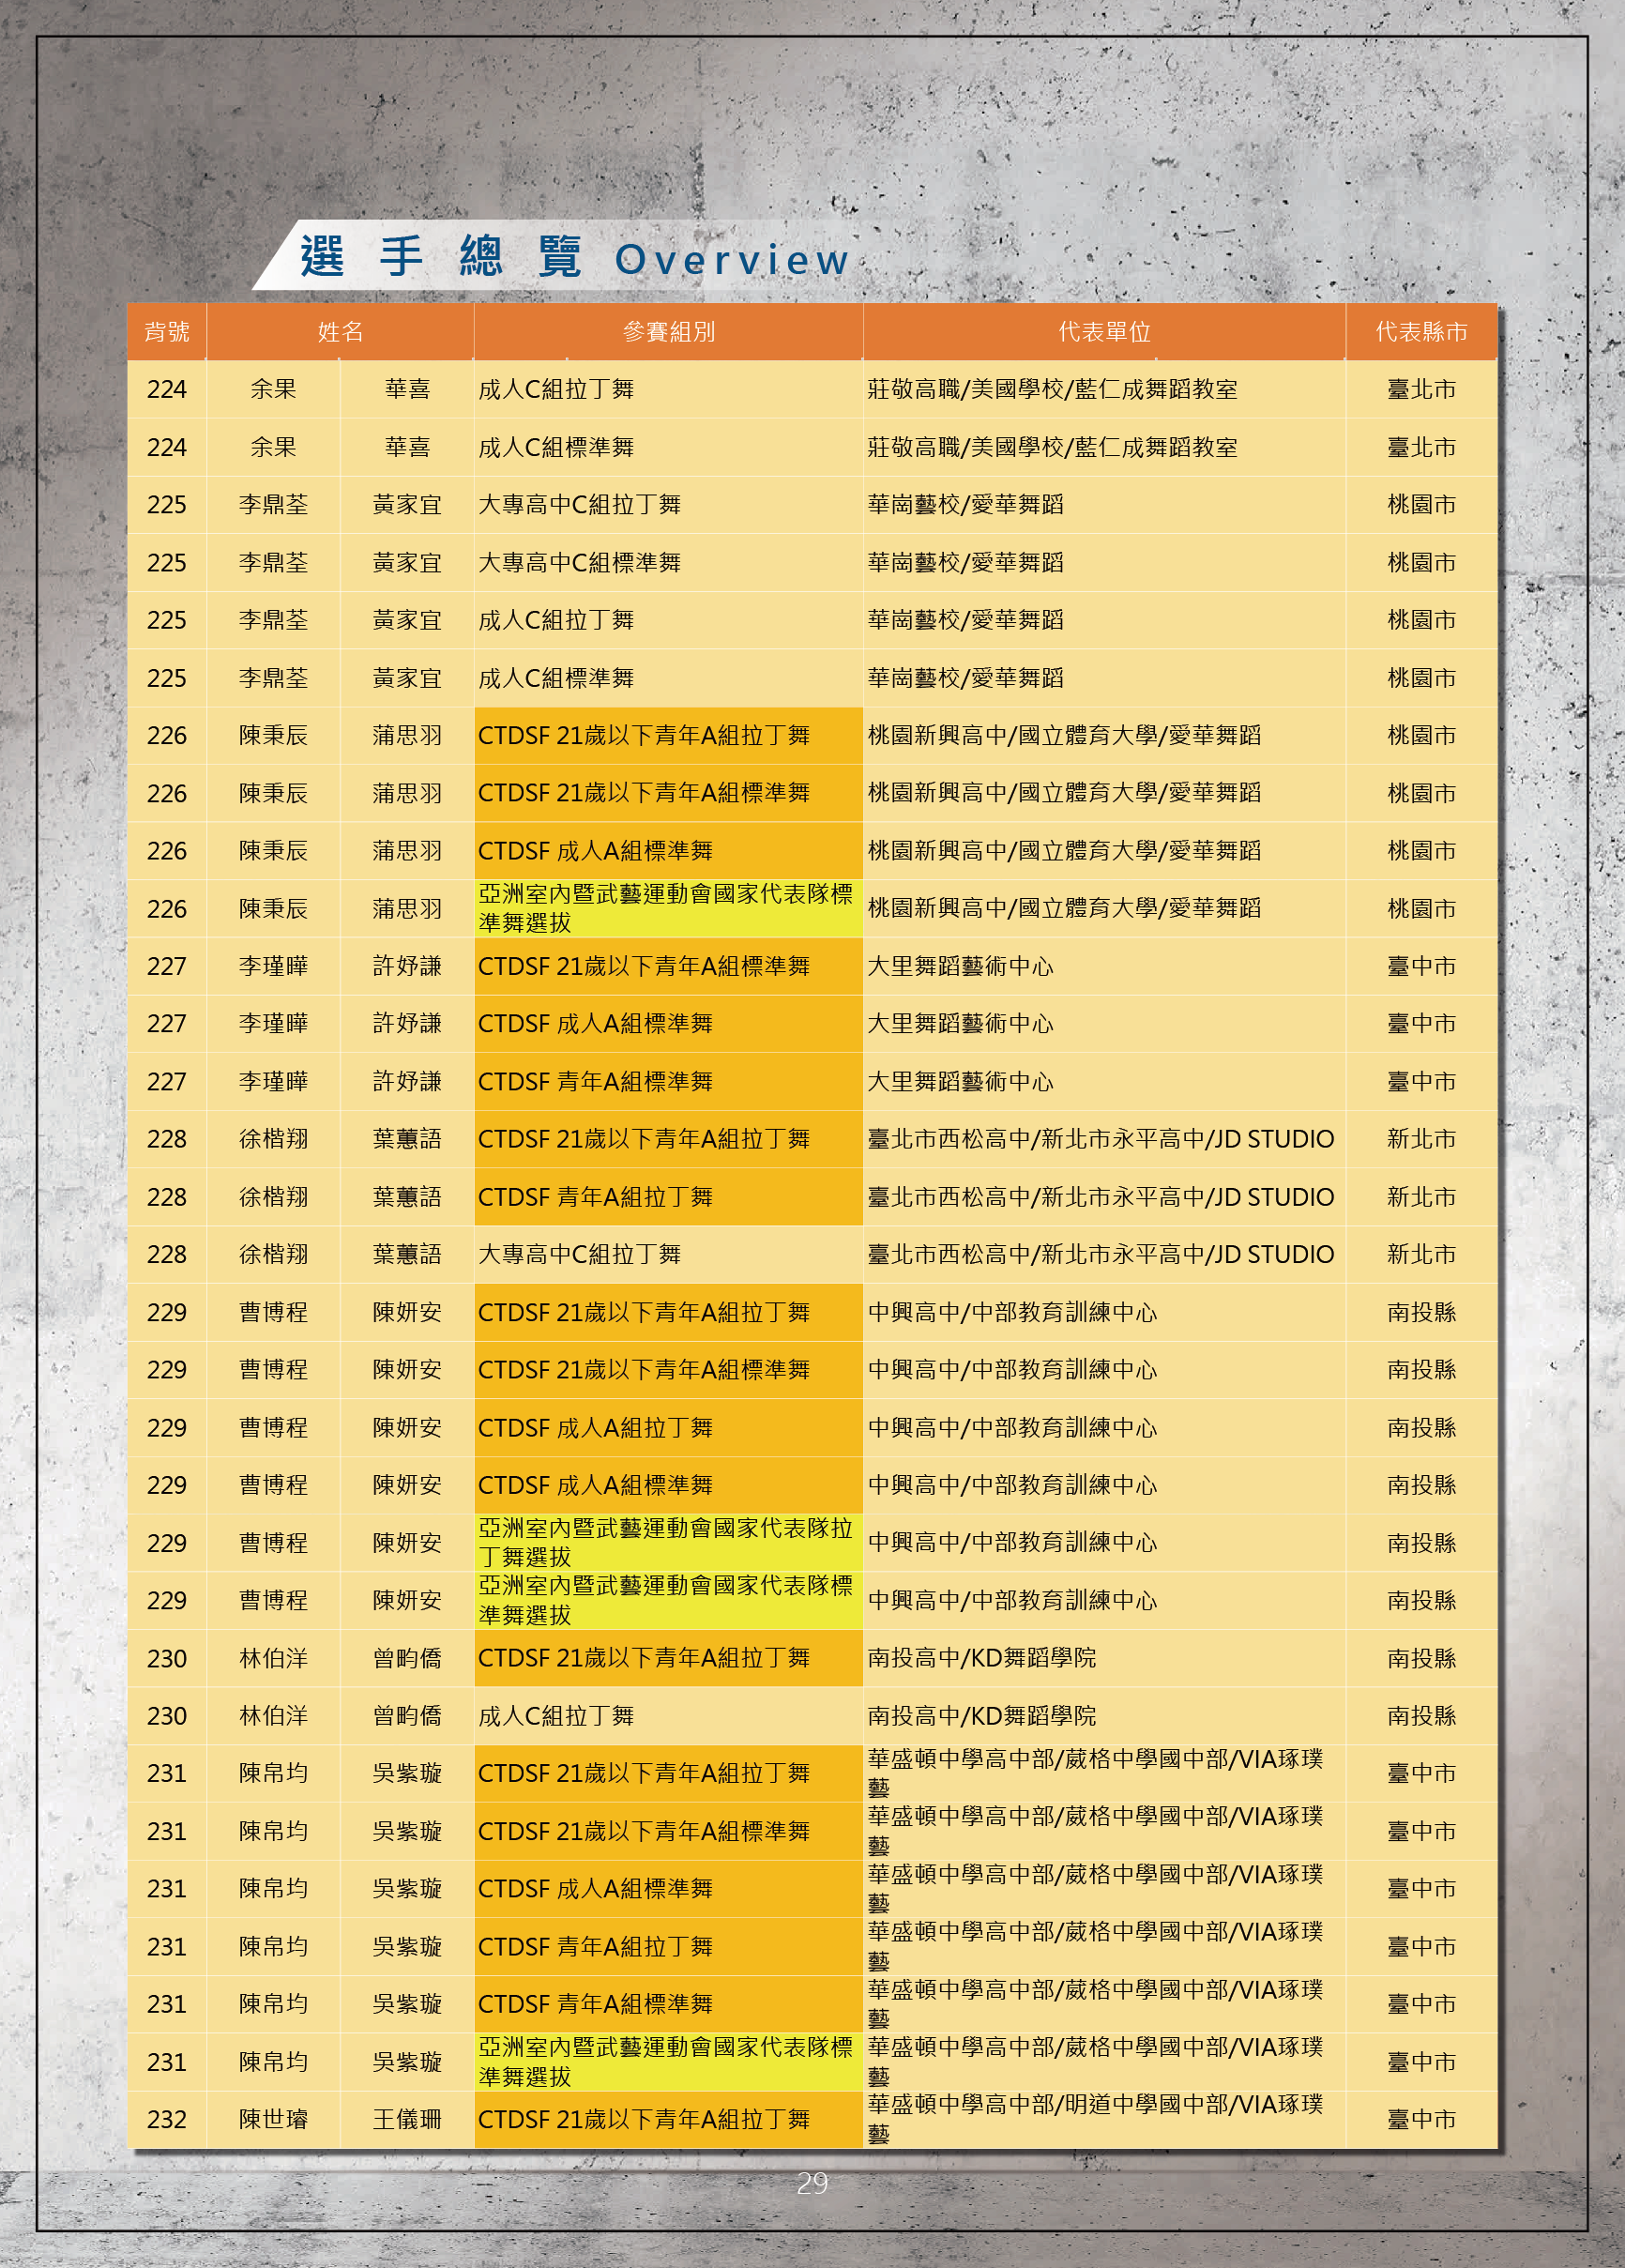The height and width of the screenshot is (2268, 1625).
Task: Select CTDSF 成人A組標準舞 for couple 226
Action: (668, 851)
